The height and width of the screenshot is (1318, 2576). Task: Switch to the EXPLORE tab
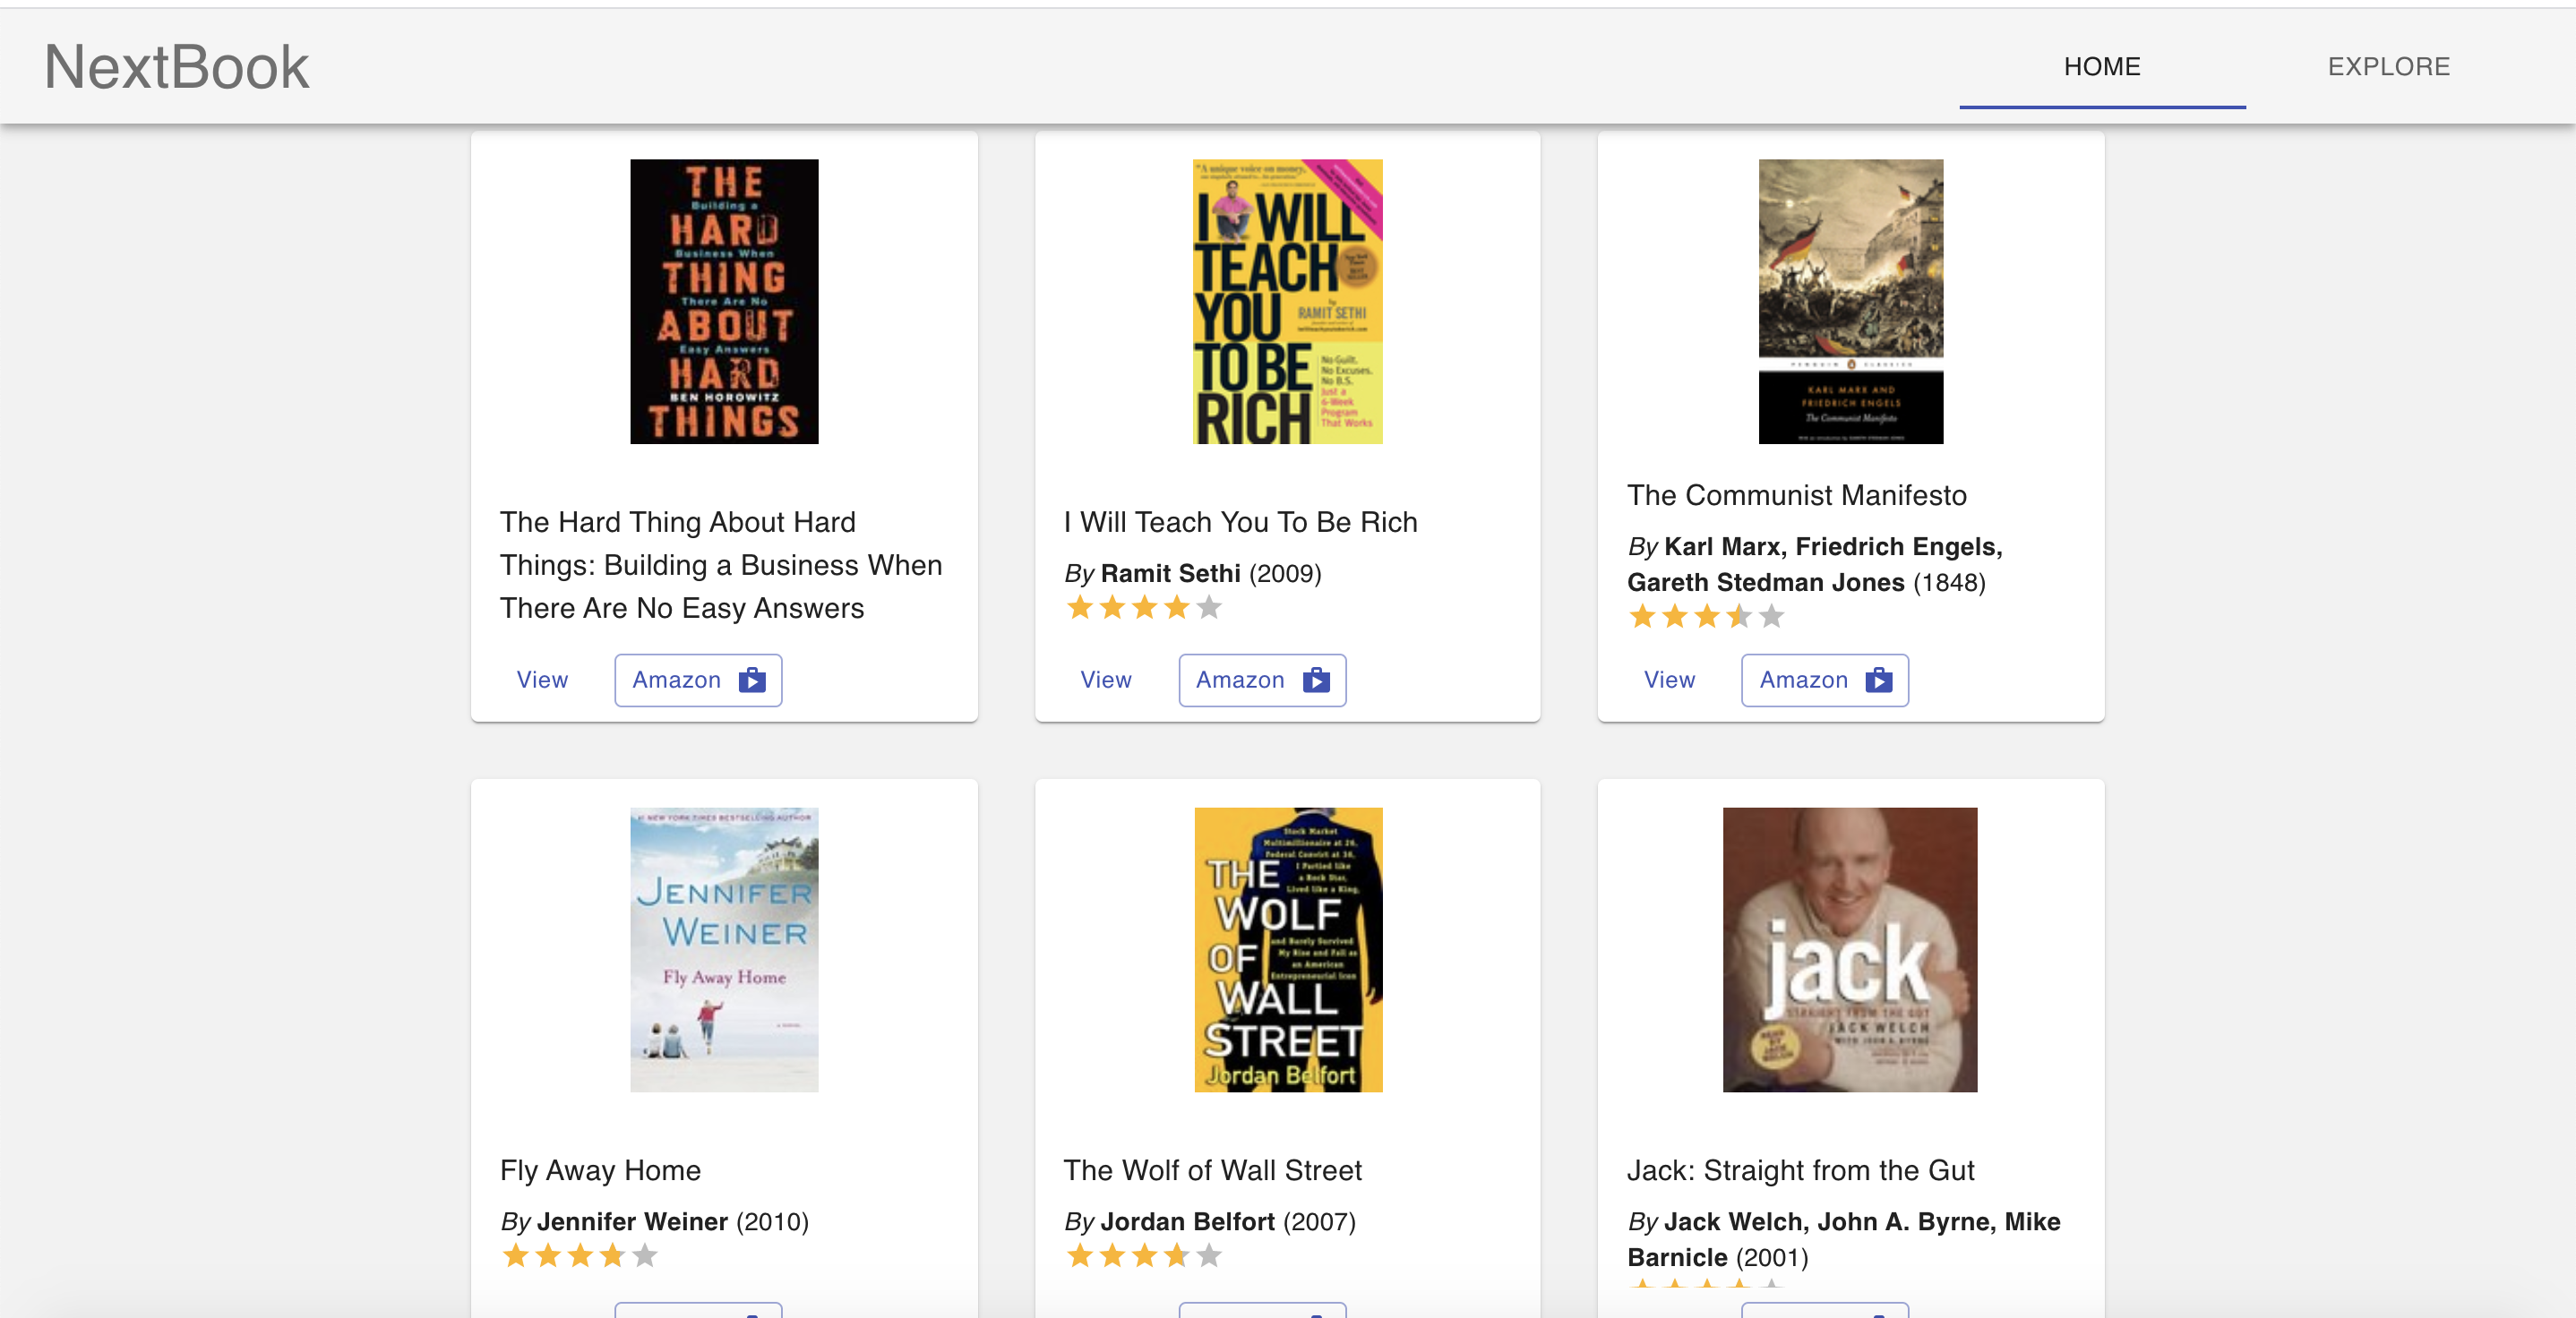[x=2388, y=66]
